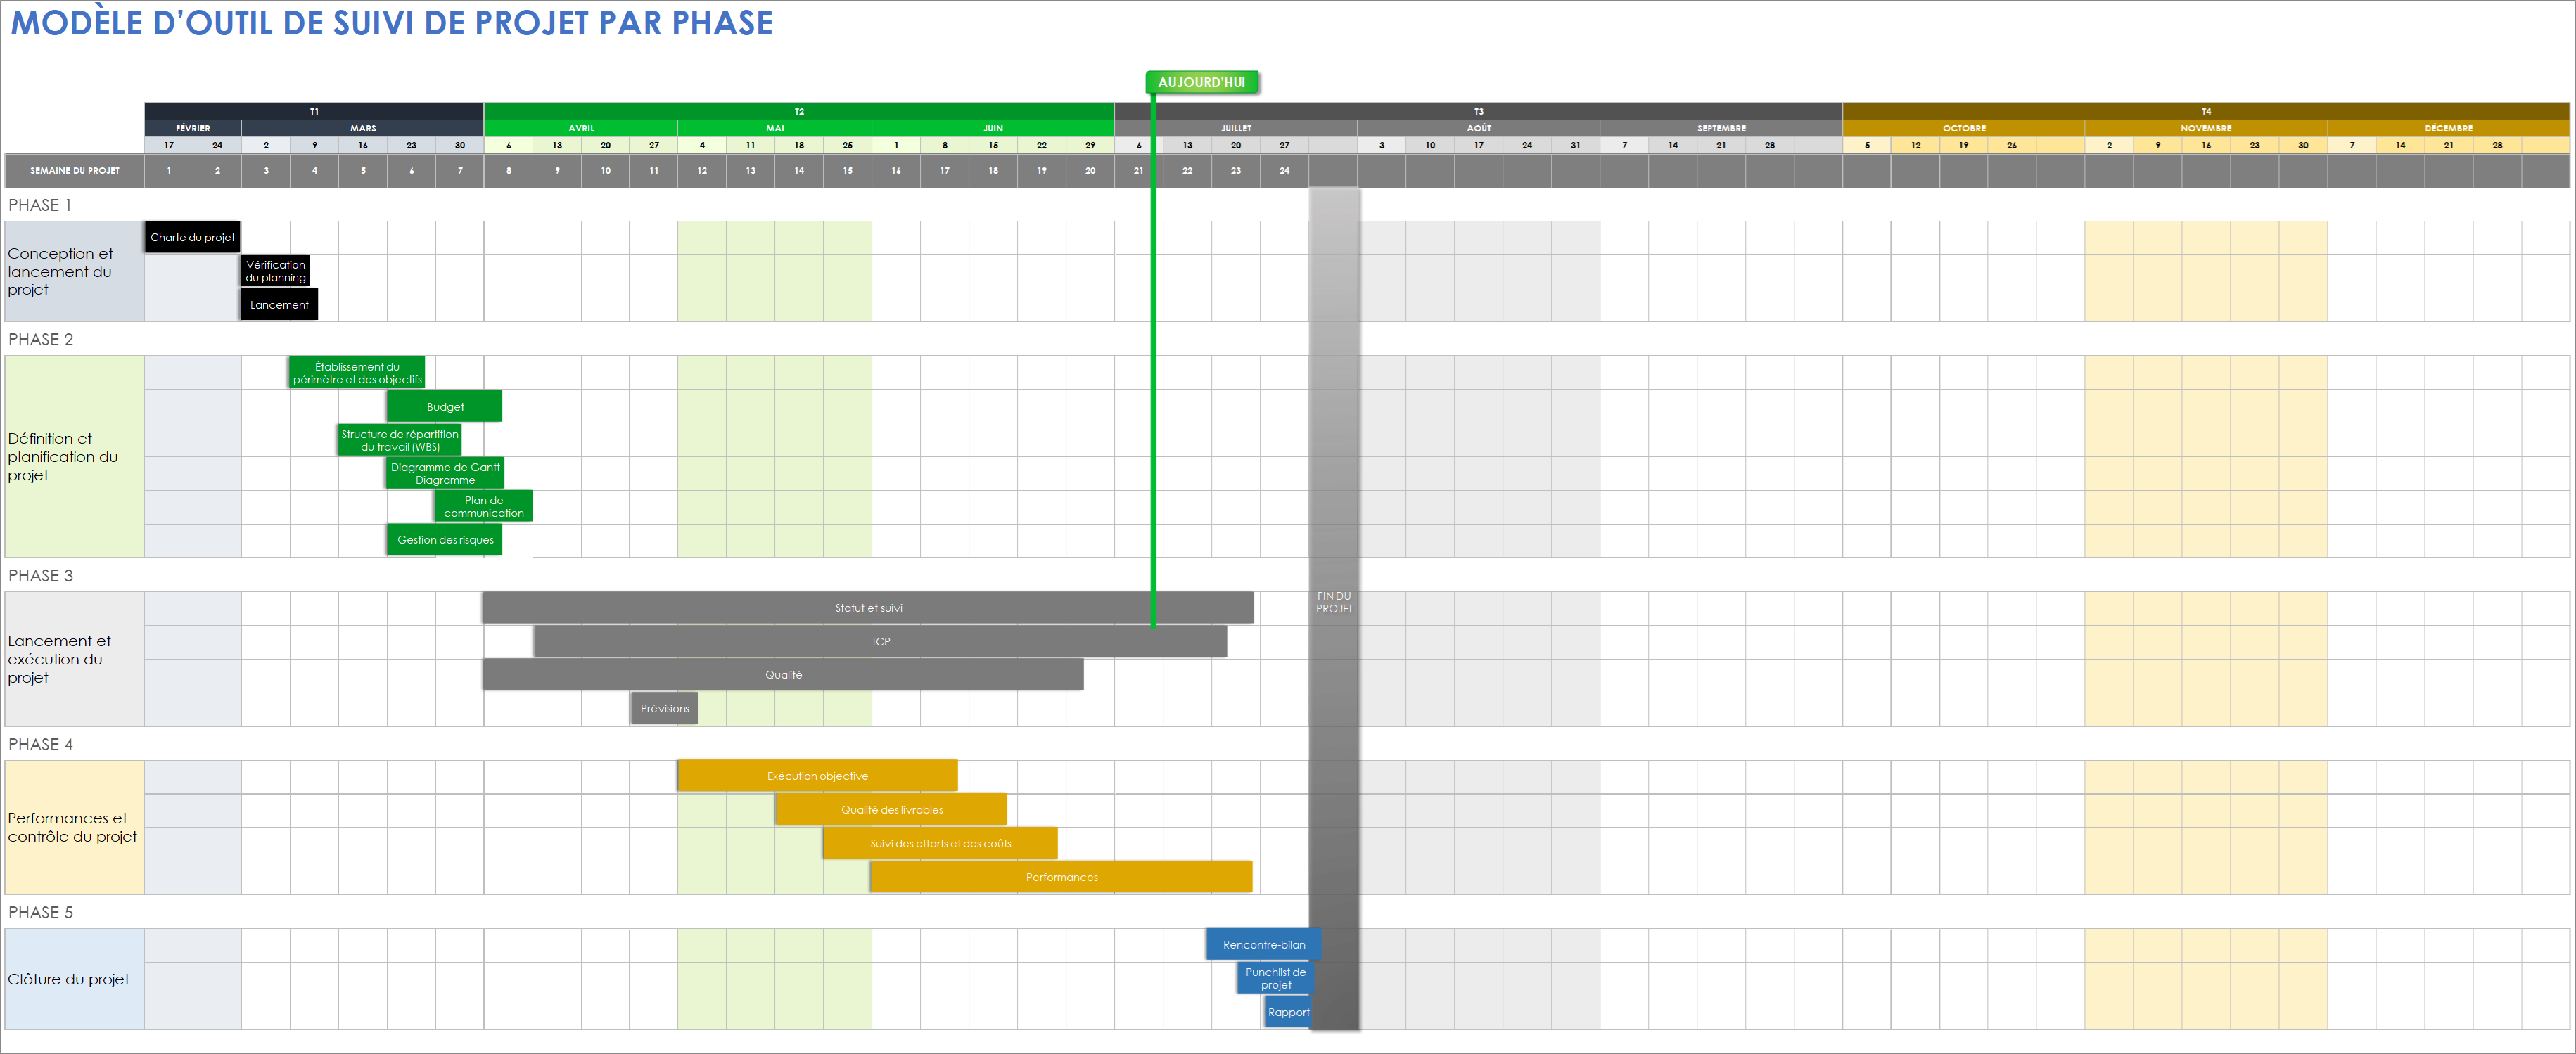Click the FÉVRIER month header
This screenshot has height=1054, width=2576.
pyautogui.click(x=193, y=128)
